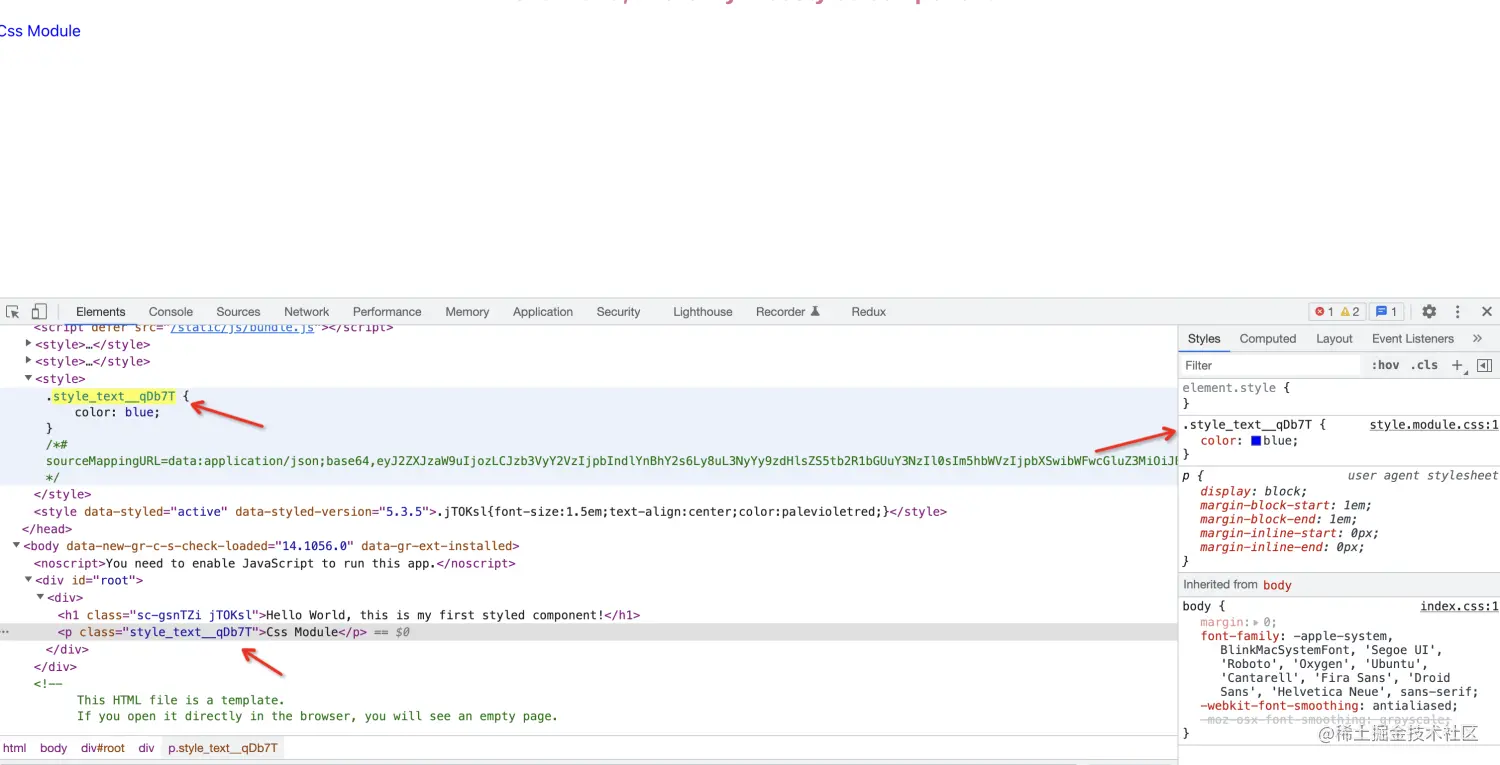This screenshot has height=765, width=1500.
Task: Select the noscript element row
Action: click(275, 563)
